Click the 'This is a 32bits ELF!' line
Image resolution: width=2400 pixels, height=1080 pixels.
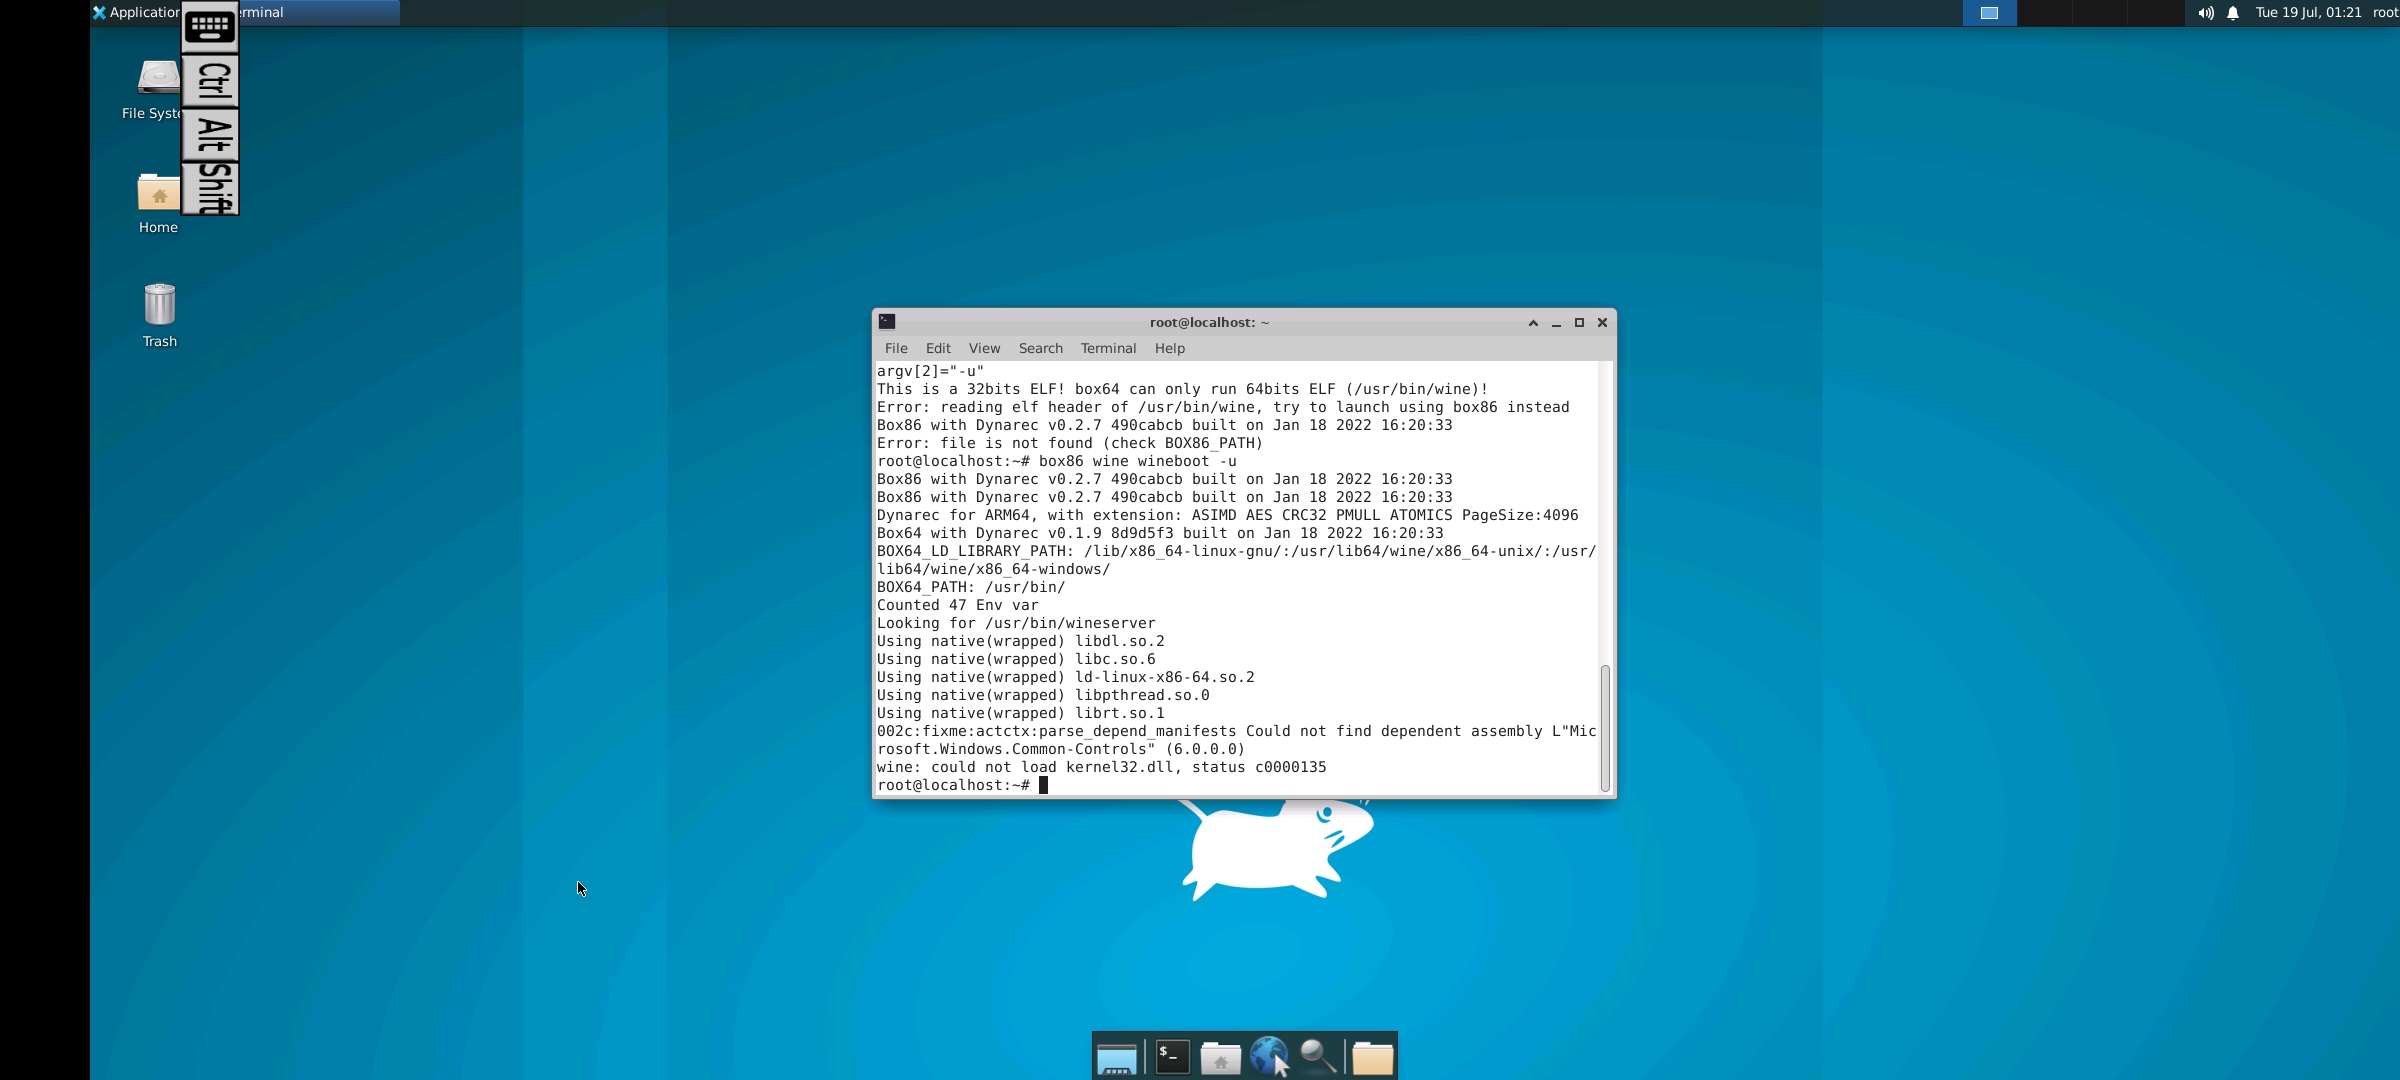[1182, 389]
